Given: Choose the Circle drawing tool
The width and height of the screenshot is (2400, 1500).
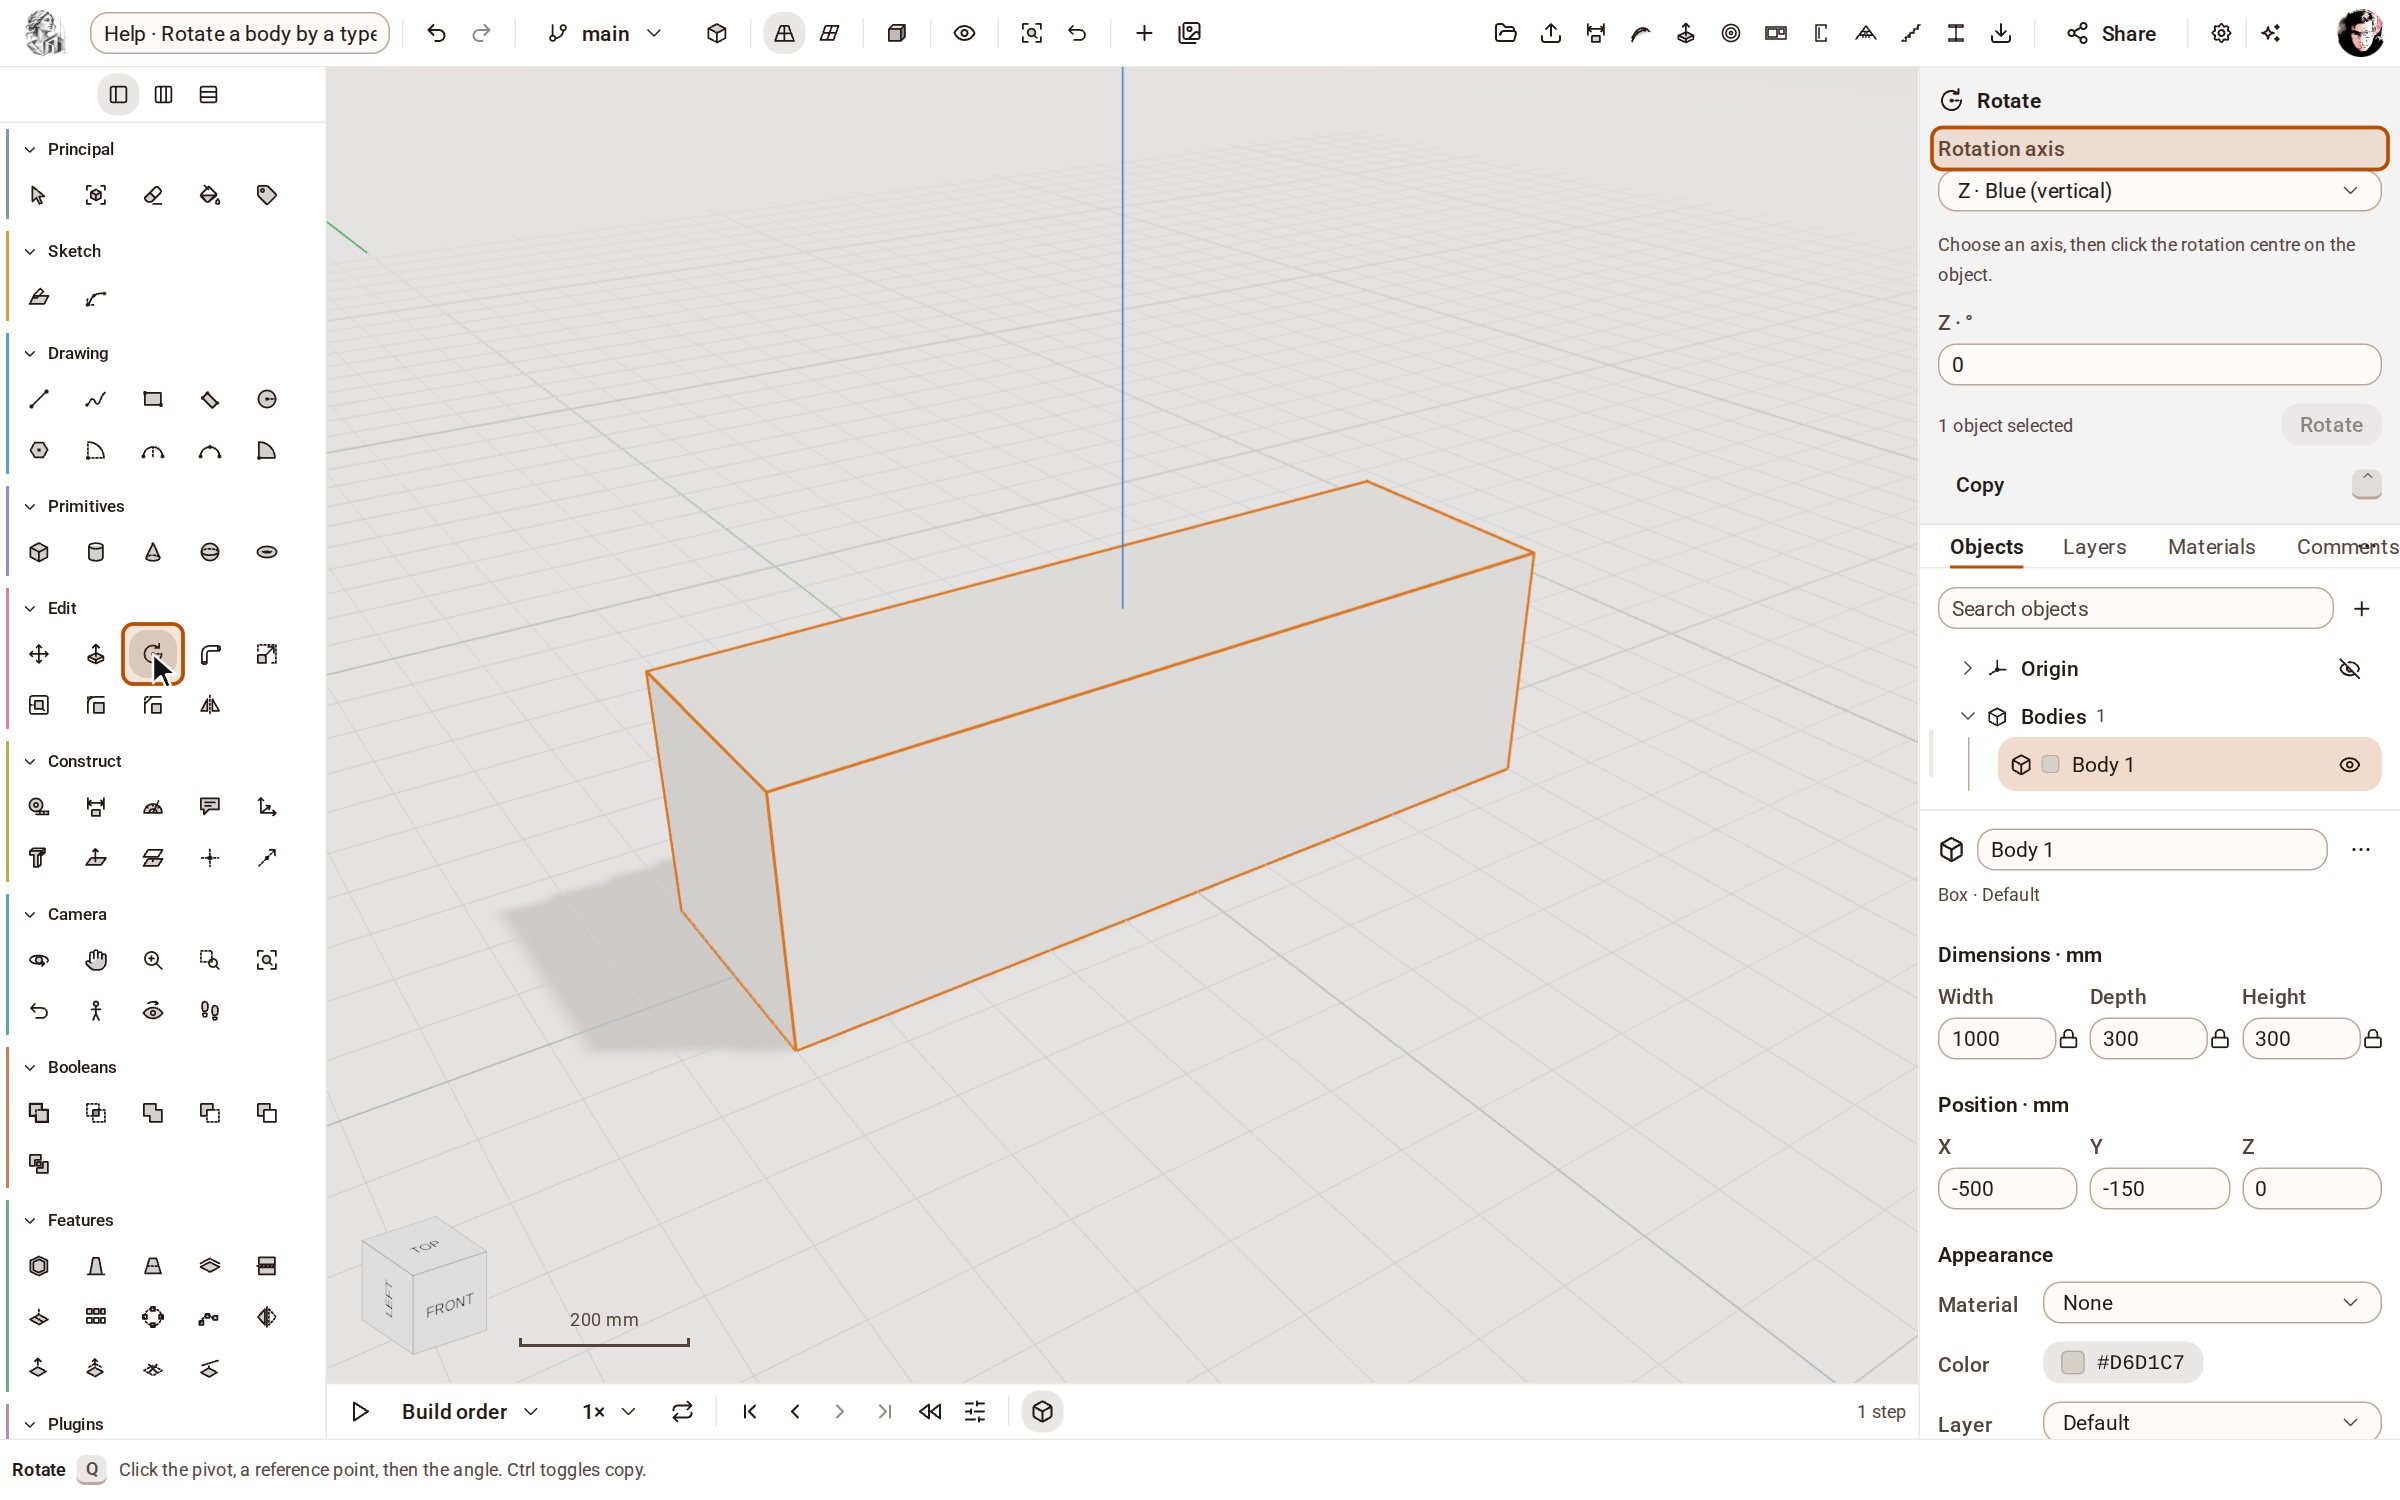Looking at the screenshot, I should coord(267,399).
